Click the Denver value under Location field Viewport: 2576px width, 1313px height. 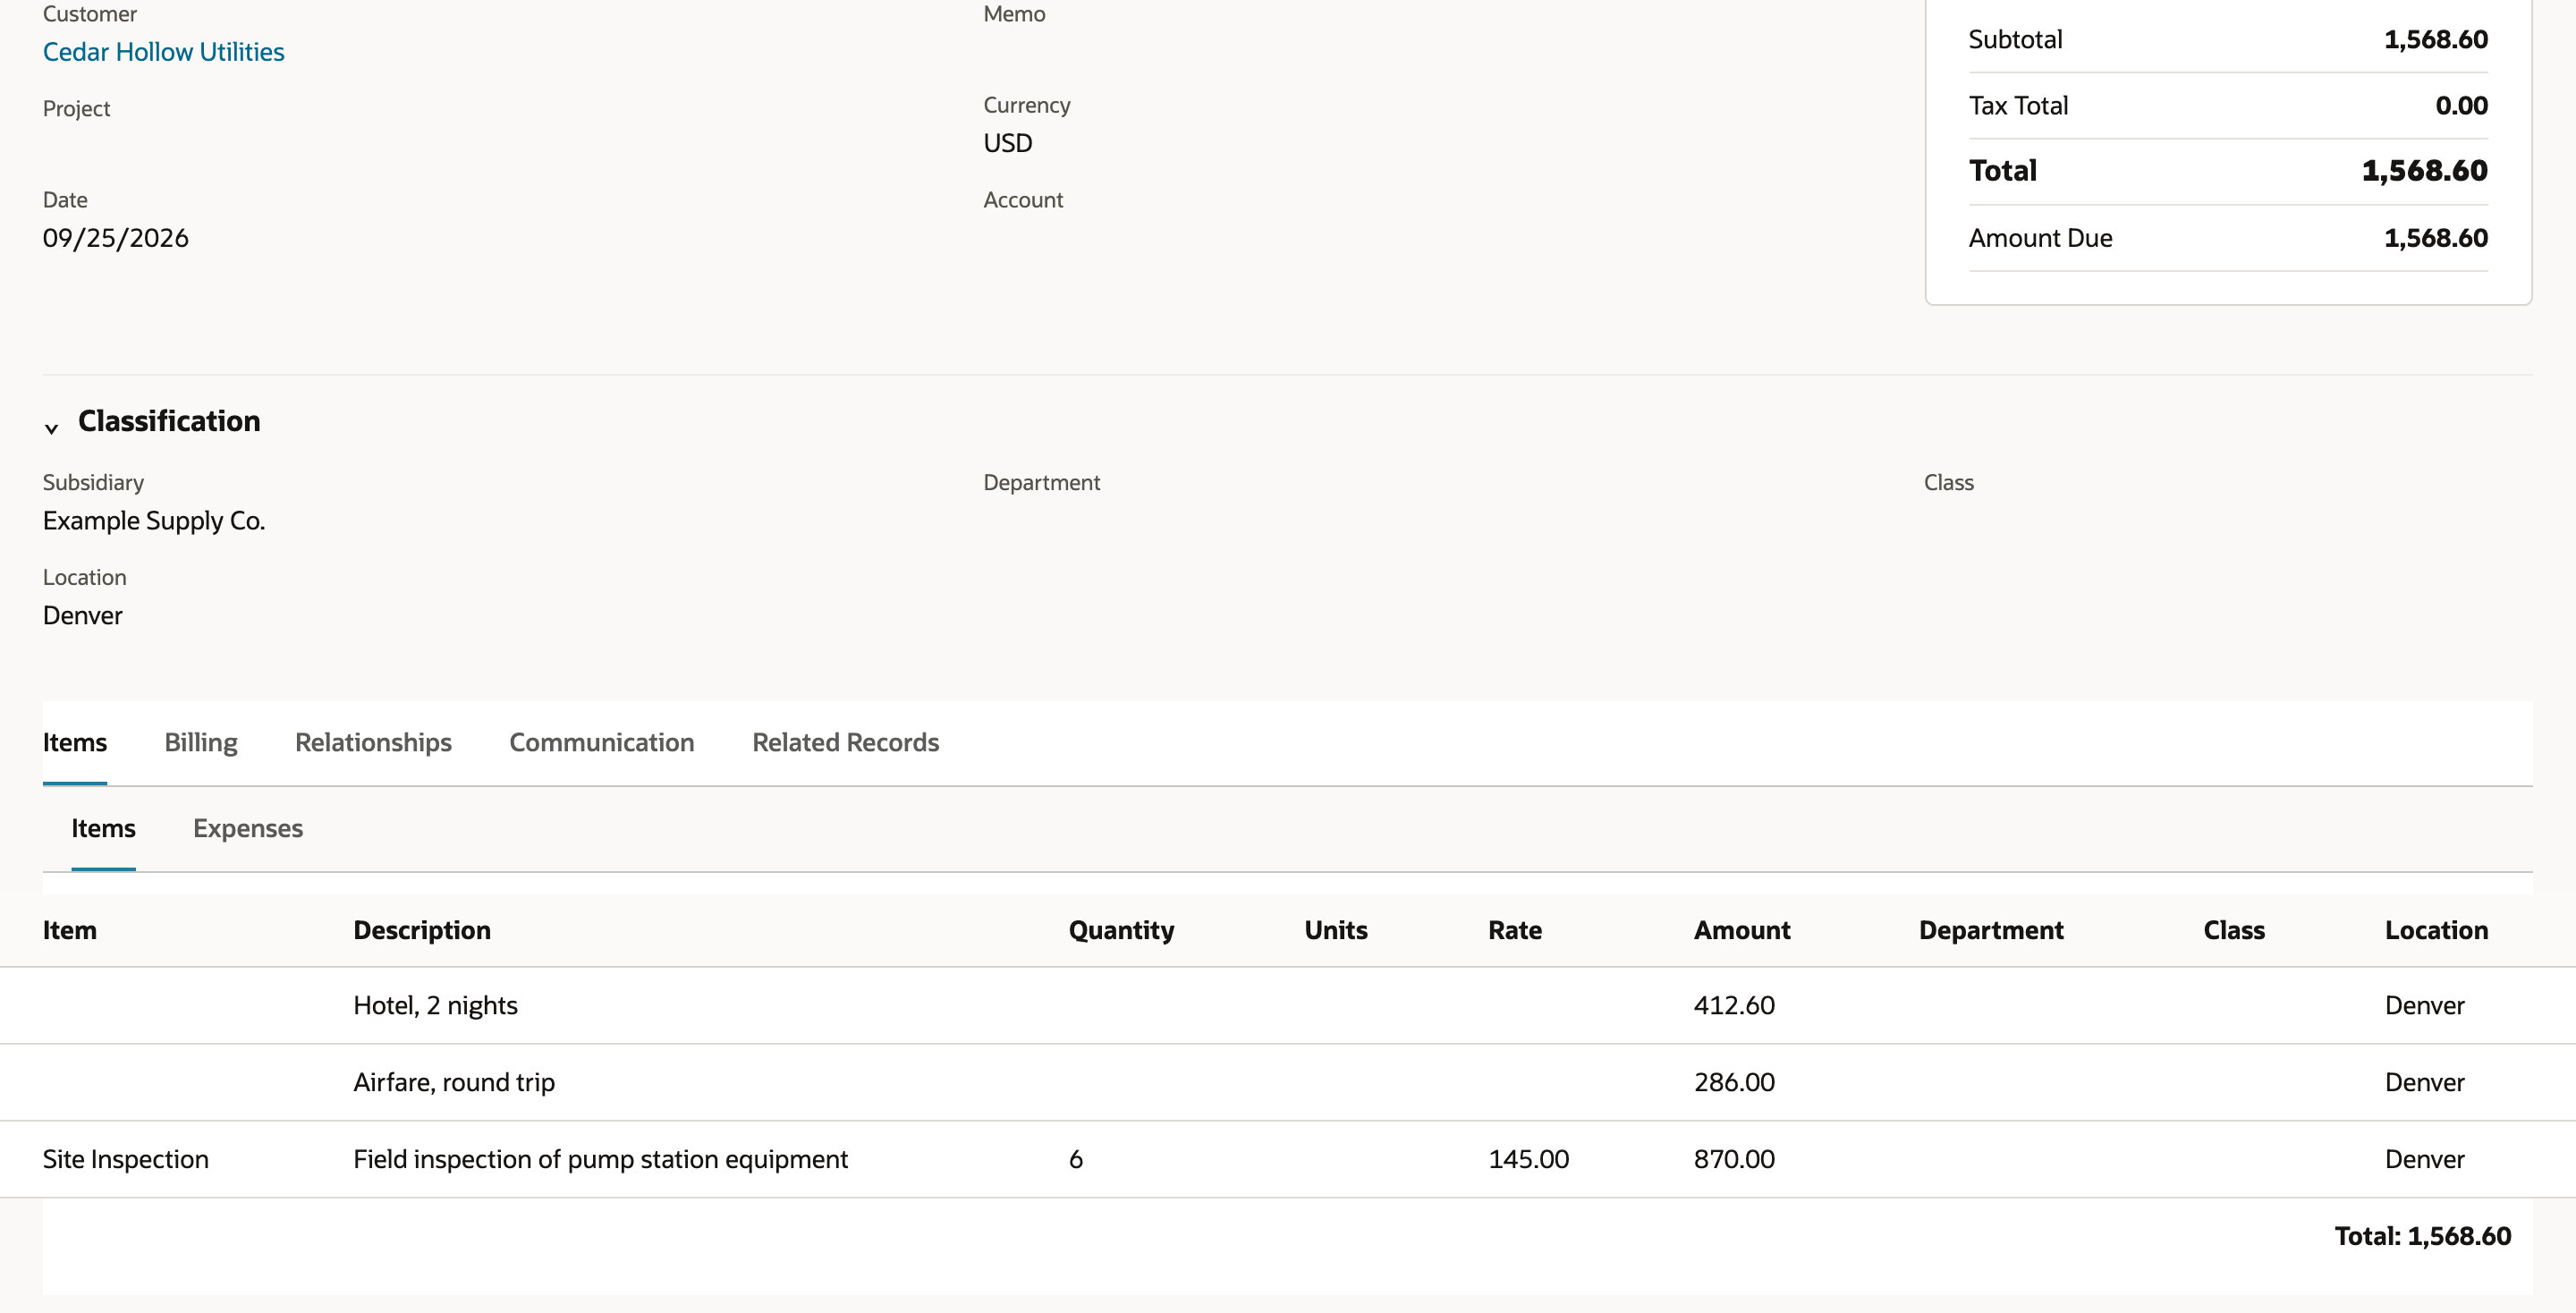click(x=83, y=616)
